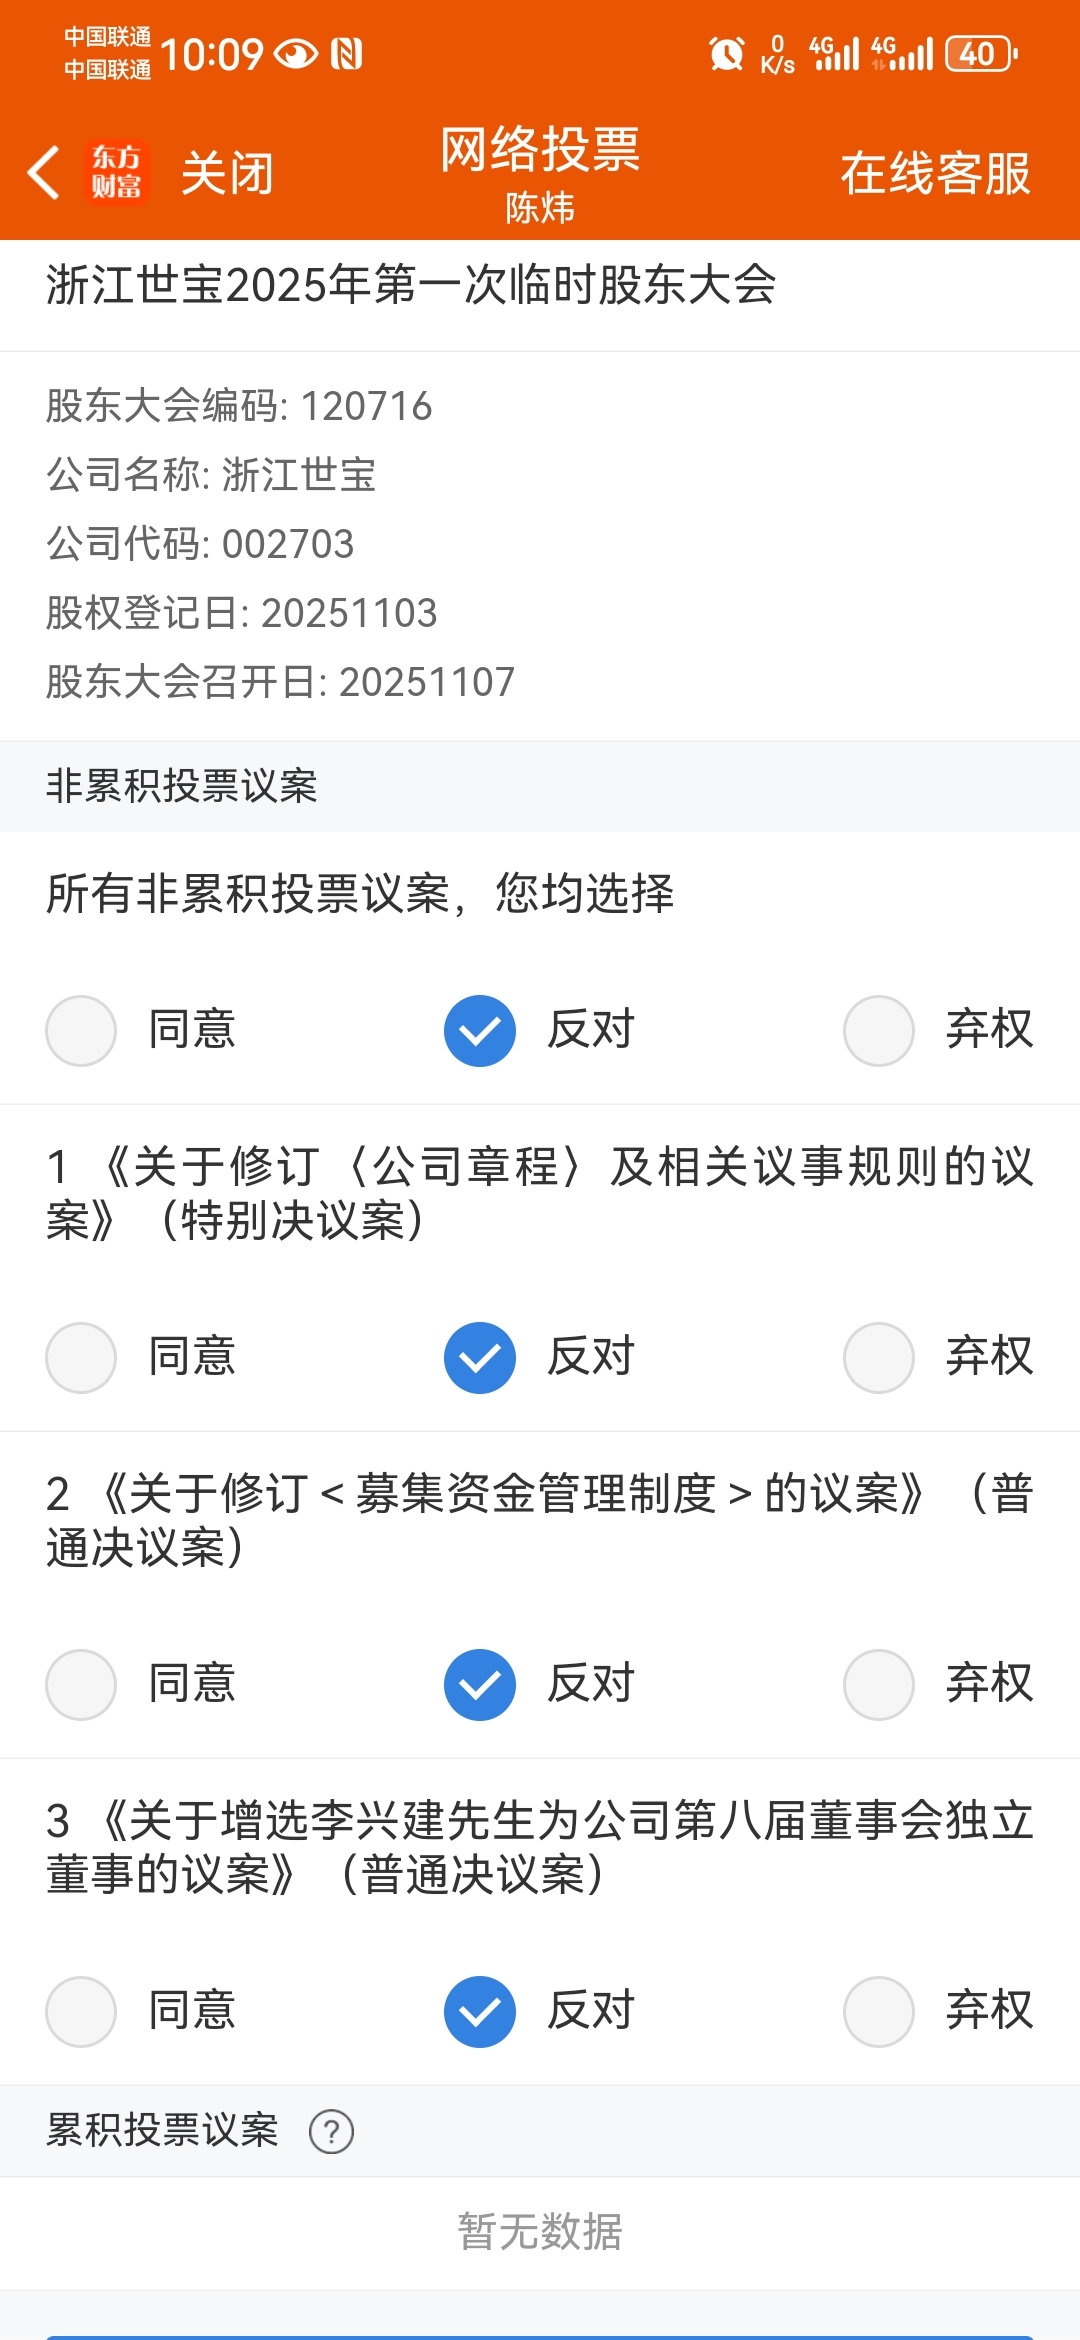Open the help icon beside 累积投票议案
This screenshot has height=2340, width=1080.
tap(331, 2131)
